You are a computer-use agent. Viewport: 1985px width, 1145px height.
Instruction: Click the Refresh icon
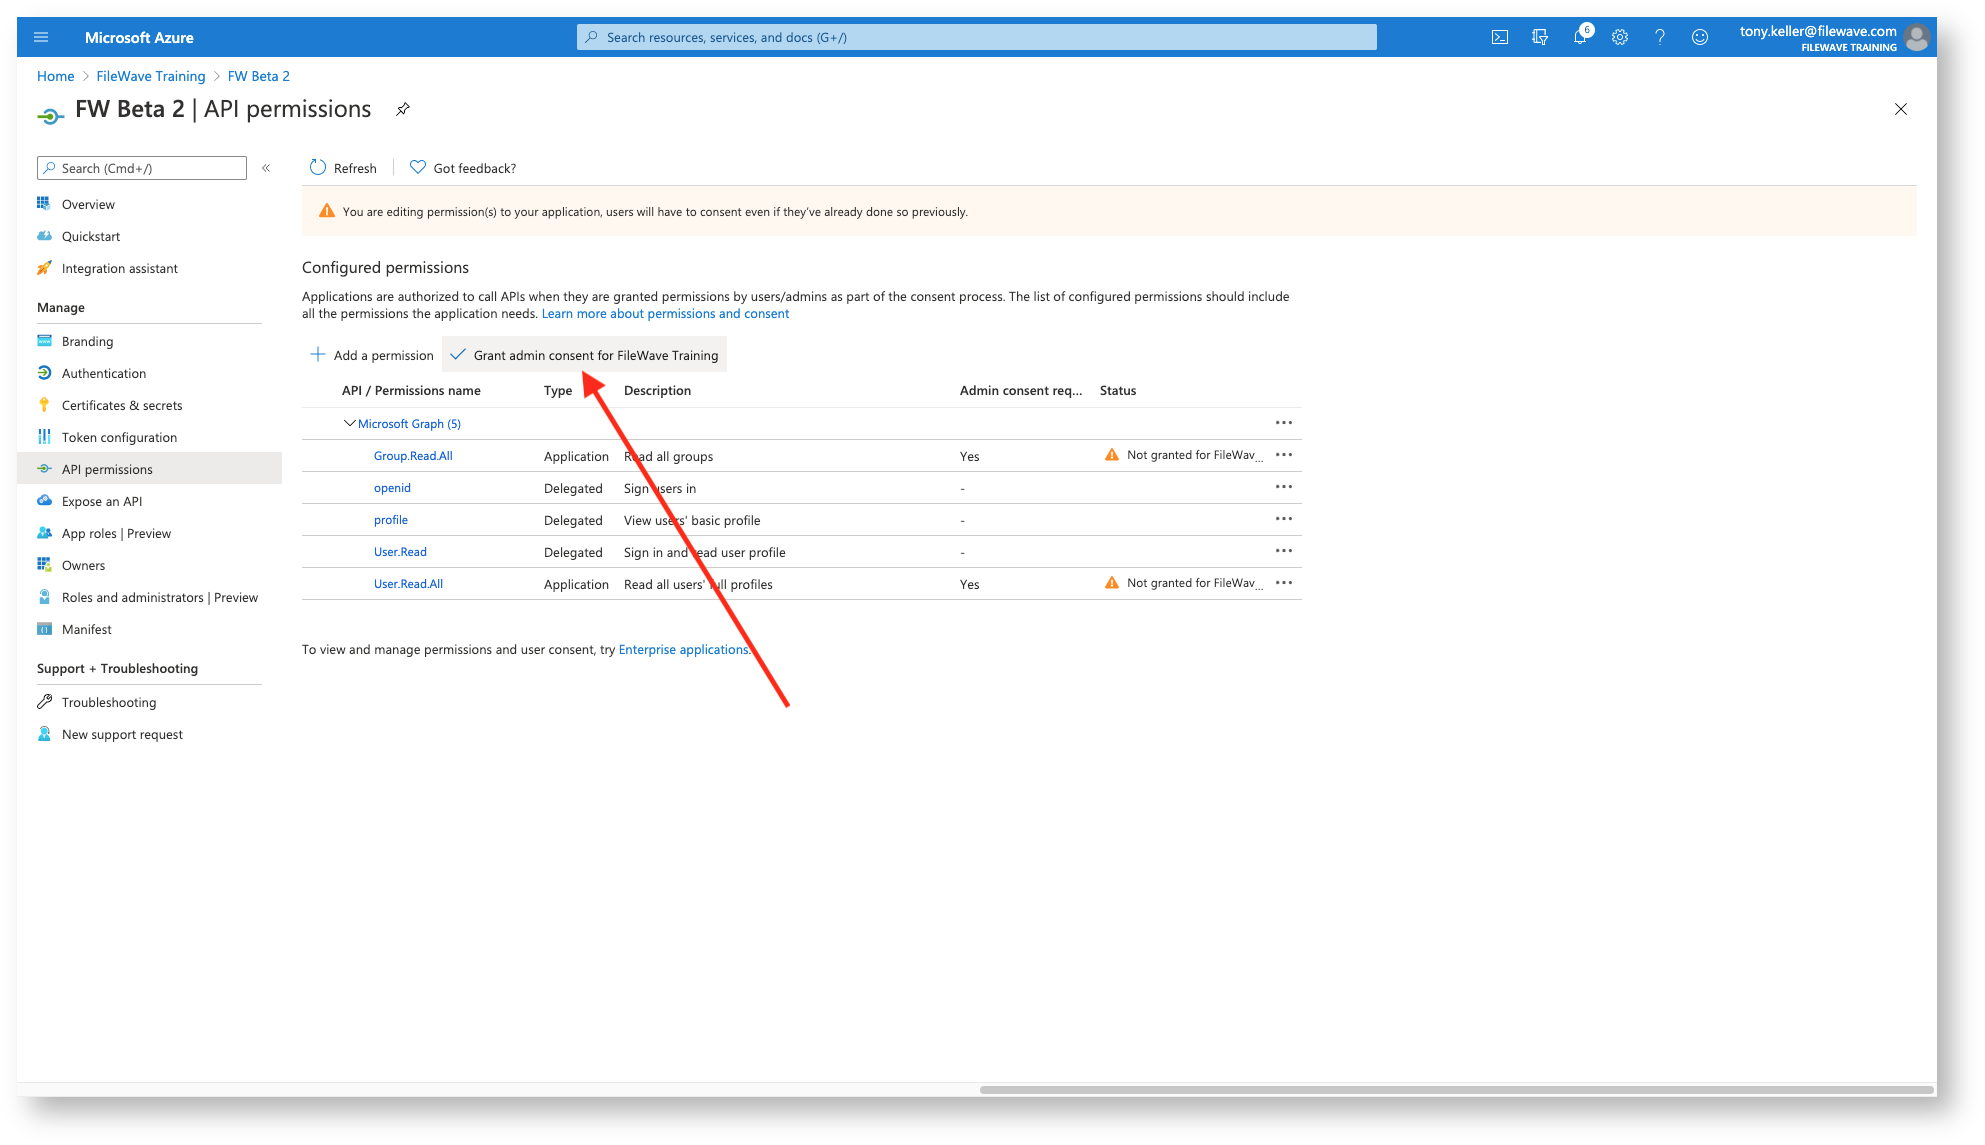pos(316,168)
